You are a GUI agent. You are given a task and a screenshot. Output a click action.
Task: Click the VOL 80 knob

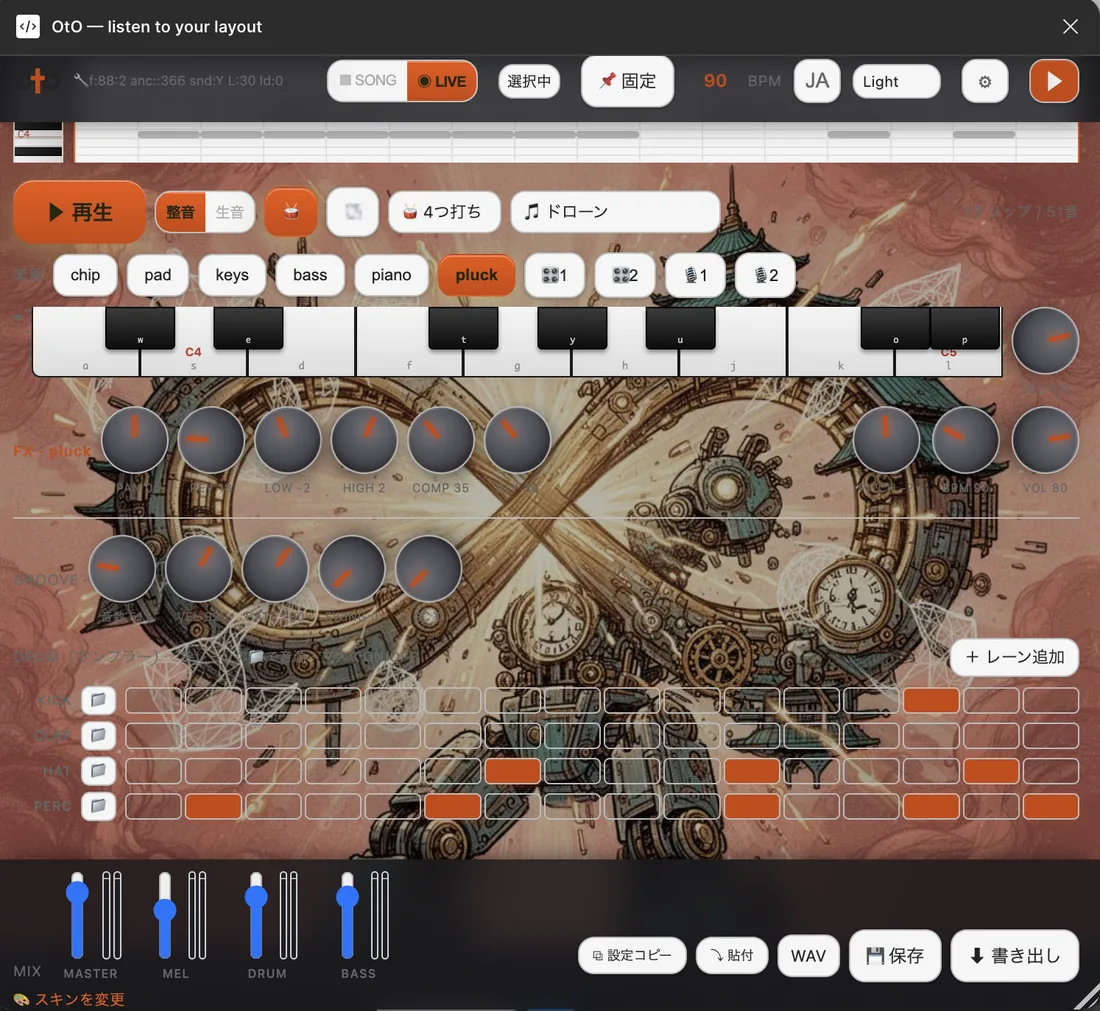click(1045, 440)
